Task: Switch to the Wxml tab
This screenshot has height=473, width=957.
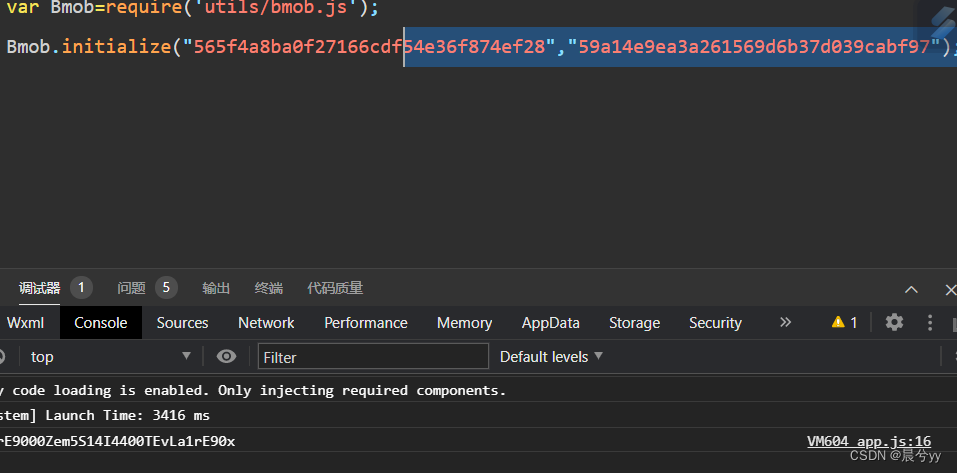Action: tap(26, 322)
